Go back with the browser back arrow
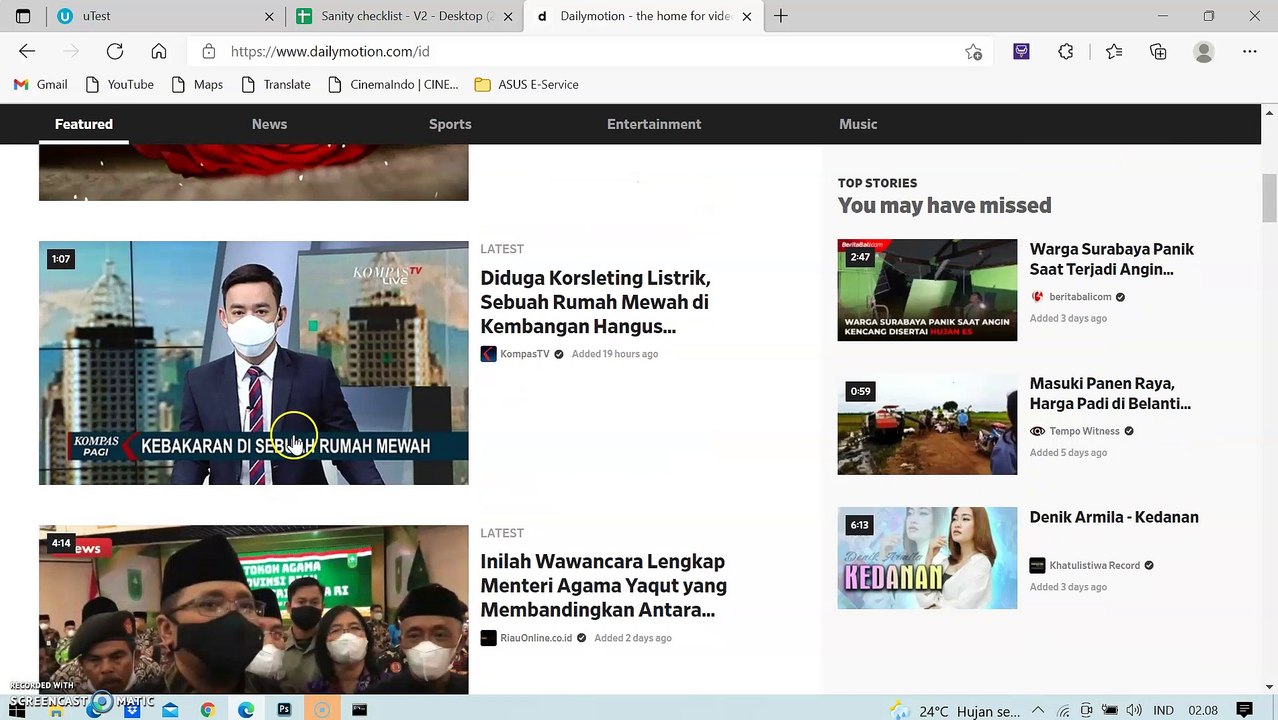The image size is (1278, 720). click(x=27, y=51)
